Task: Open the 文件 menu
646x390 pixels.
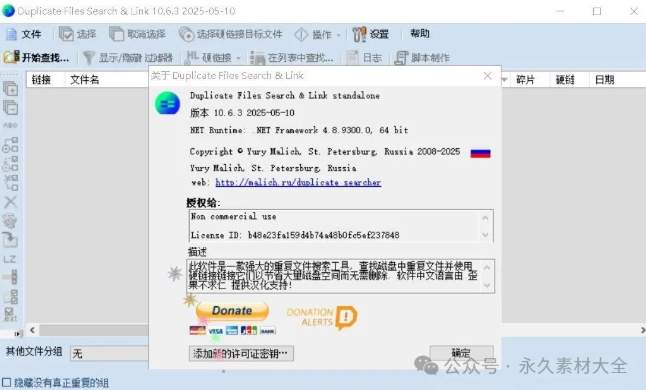Action: [23, 34]
